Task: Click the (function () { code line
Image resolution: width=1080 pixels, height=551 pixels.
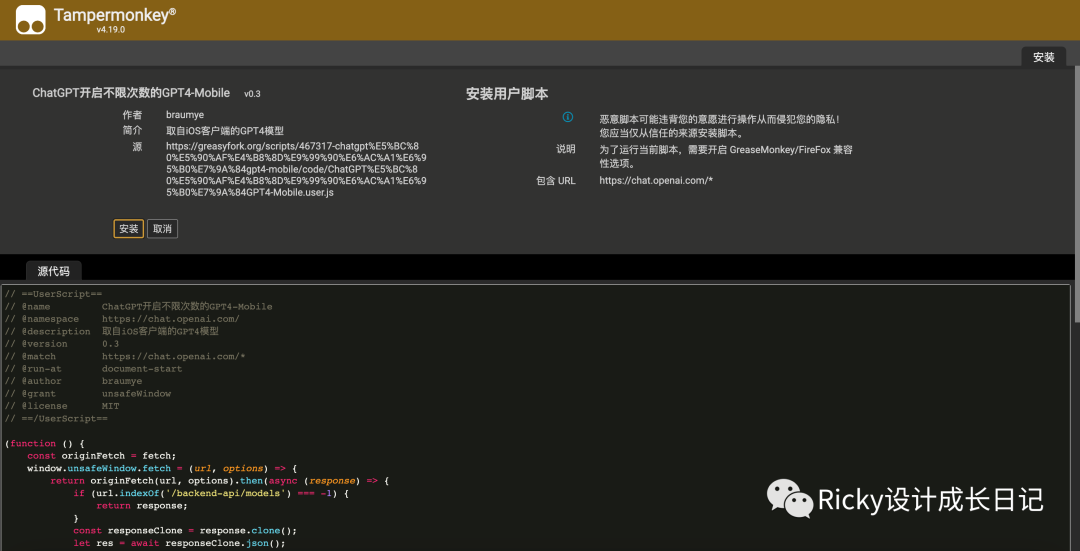Action: [x=44, y=443]
